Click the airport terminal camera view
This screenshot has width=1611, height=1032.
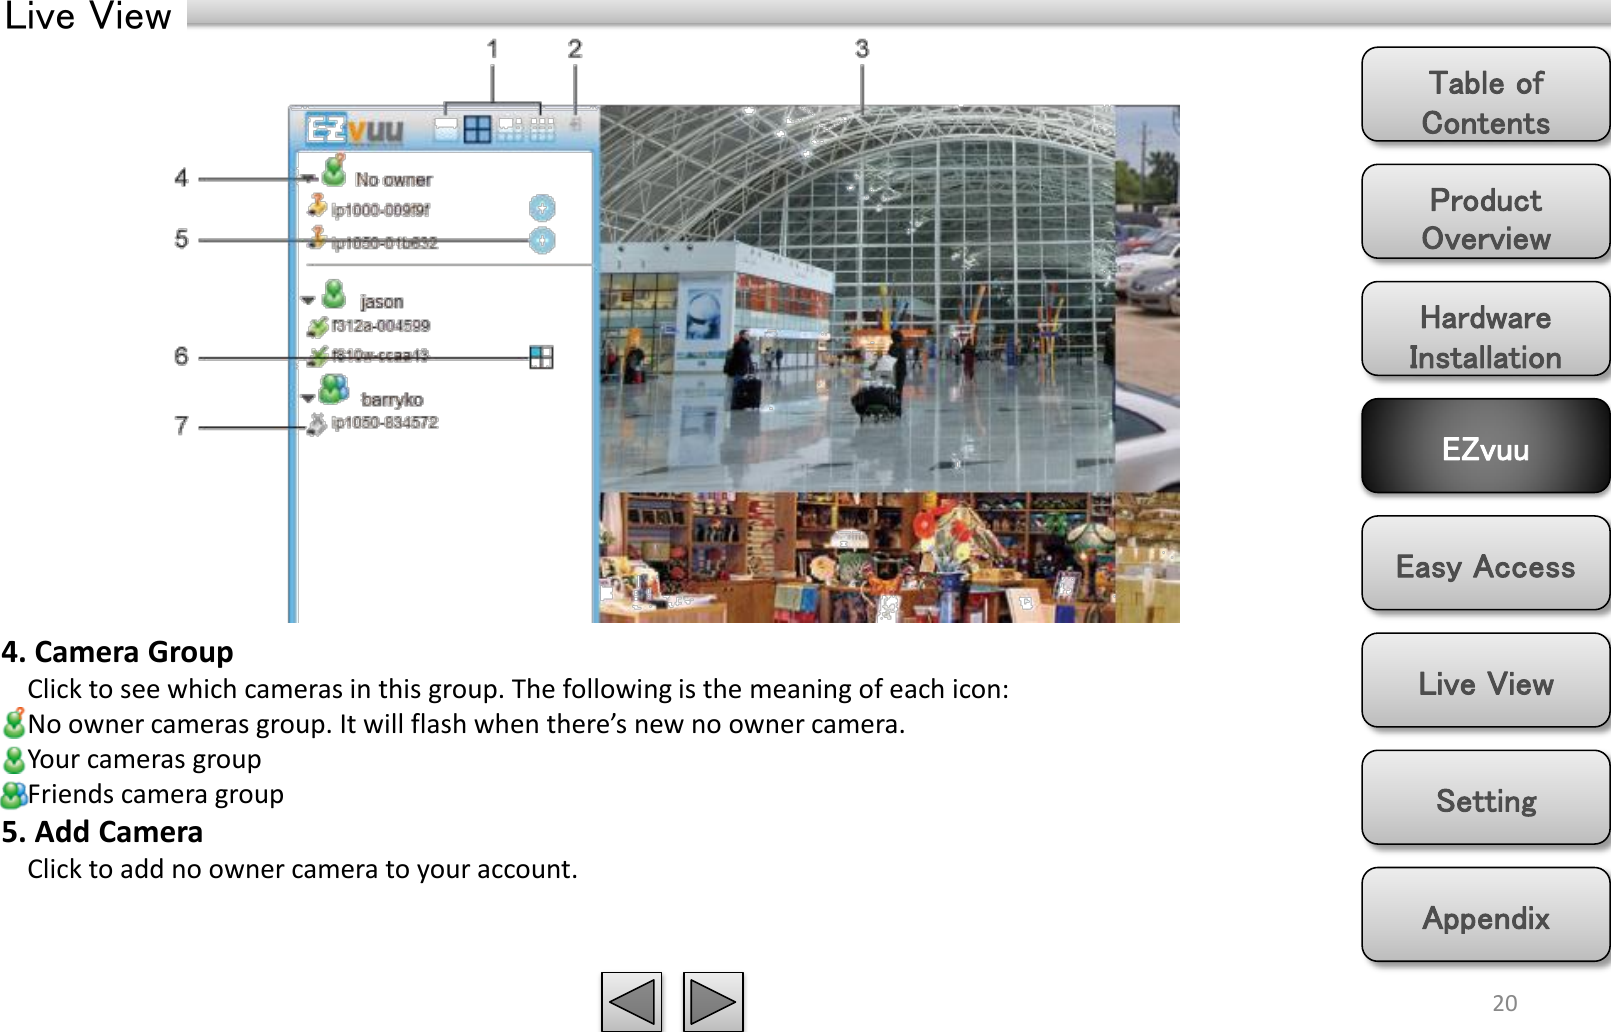[857, 298]
